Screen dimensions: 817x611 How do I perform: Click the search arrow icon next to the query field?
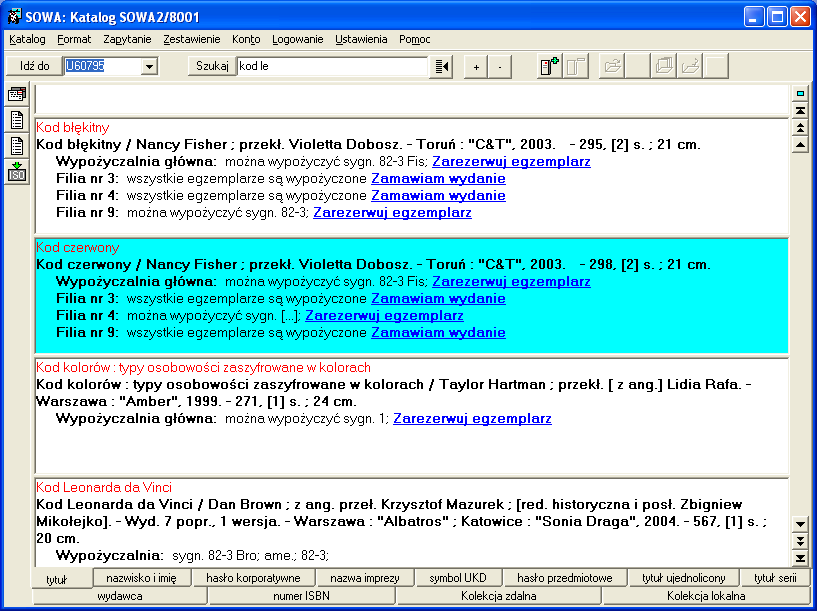click(x=441, y=66)
